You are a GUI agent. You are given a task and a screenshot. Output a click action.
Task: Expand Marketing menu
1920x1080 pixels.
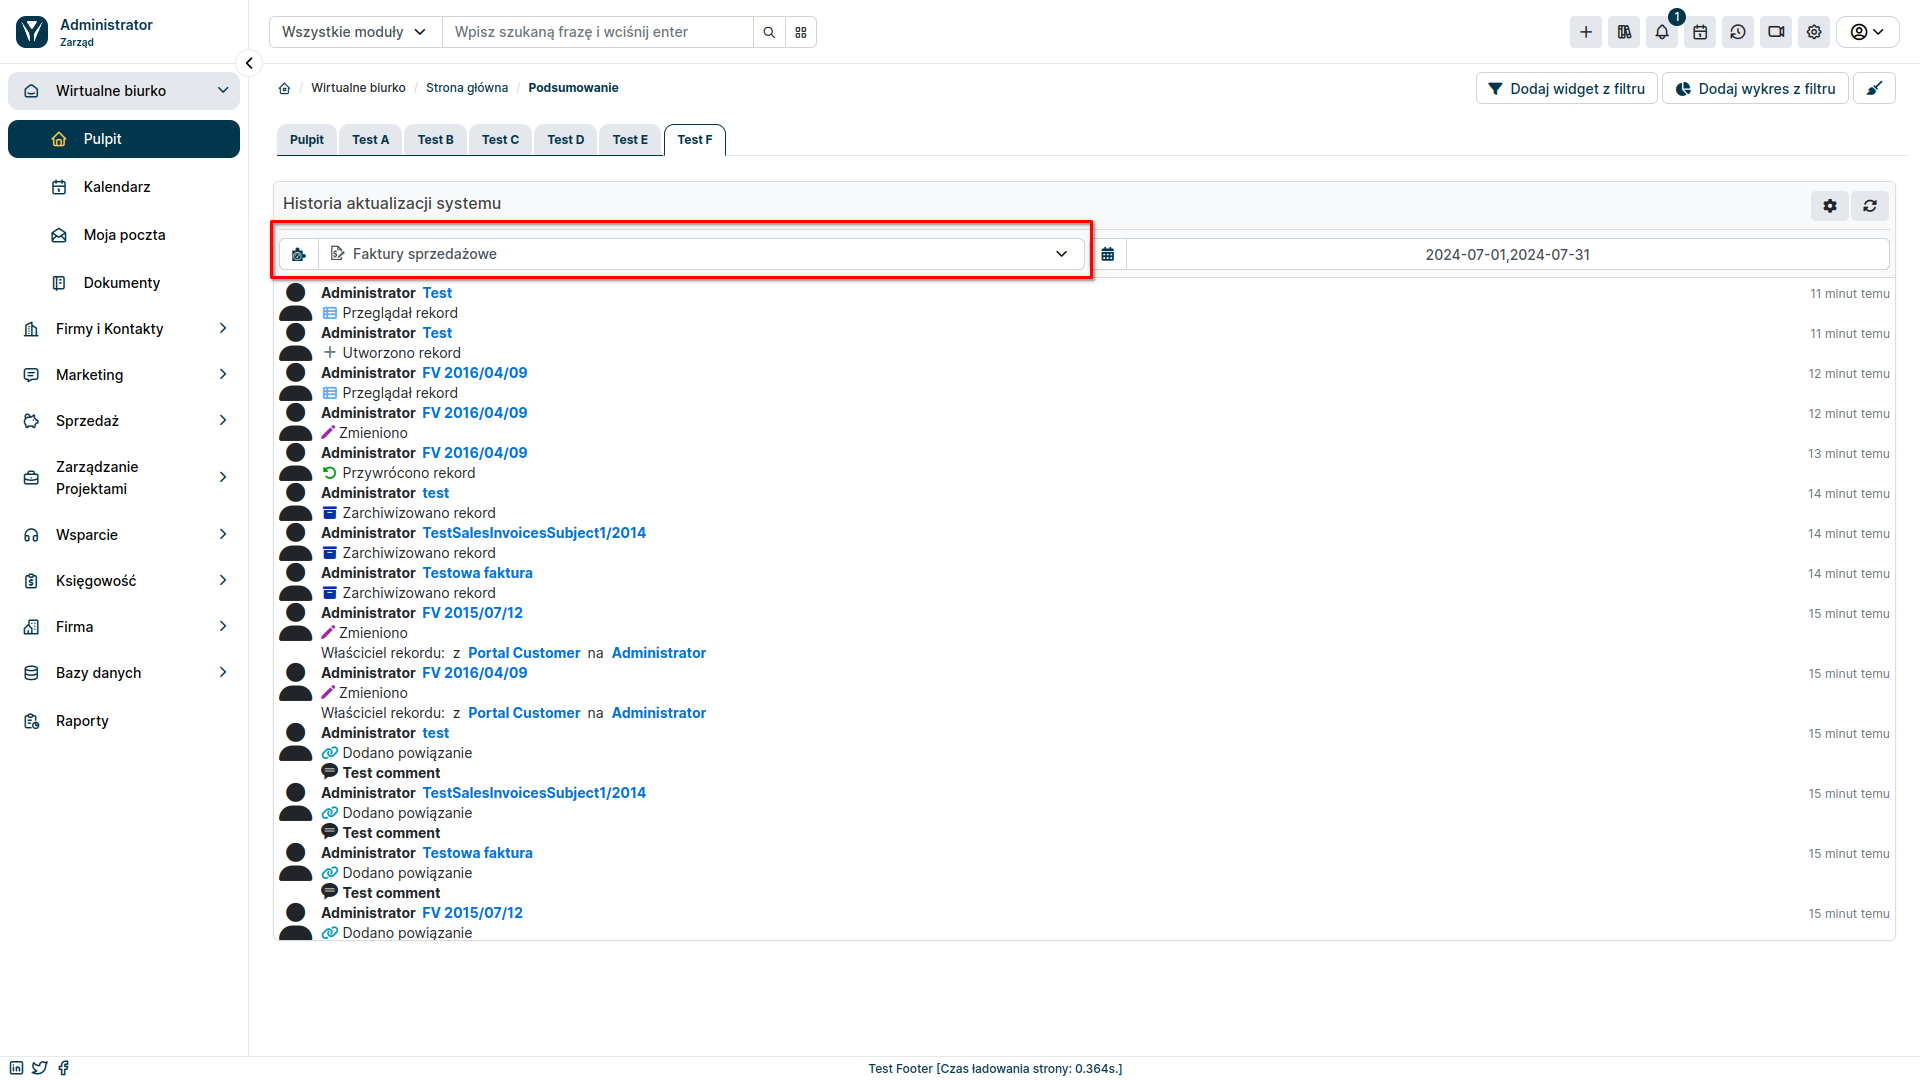[x=124, y=375]
